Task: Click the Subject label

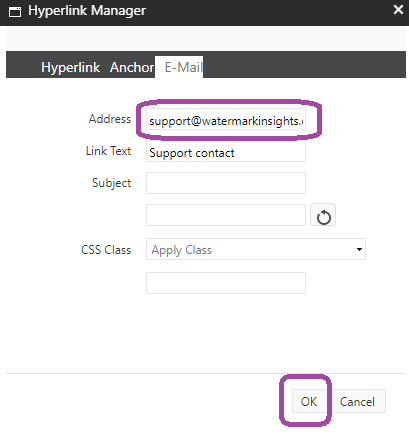Action: pos(111,183)
